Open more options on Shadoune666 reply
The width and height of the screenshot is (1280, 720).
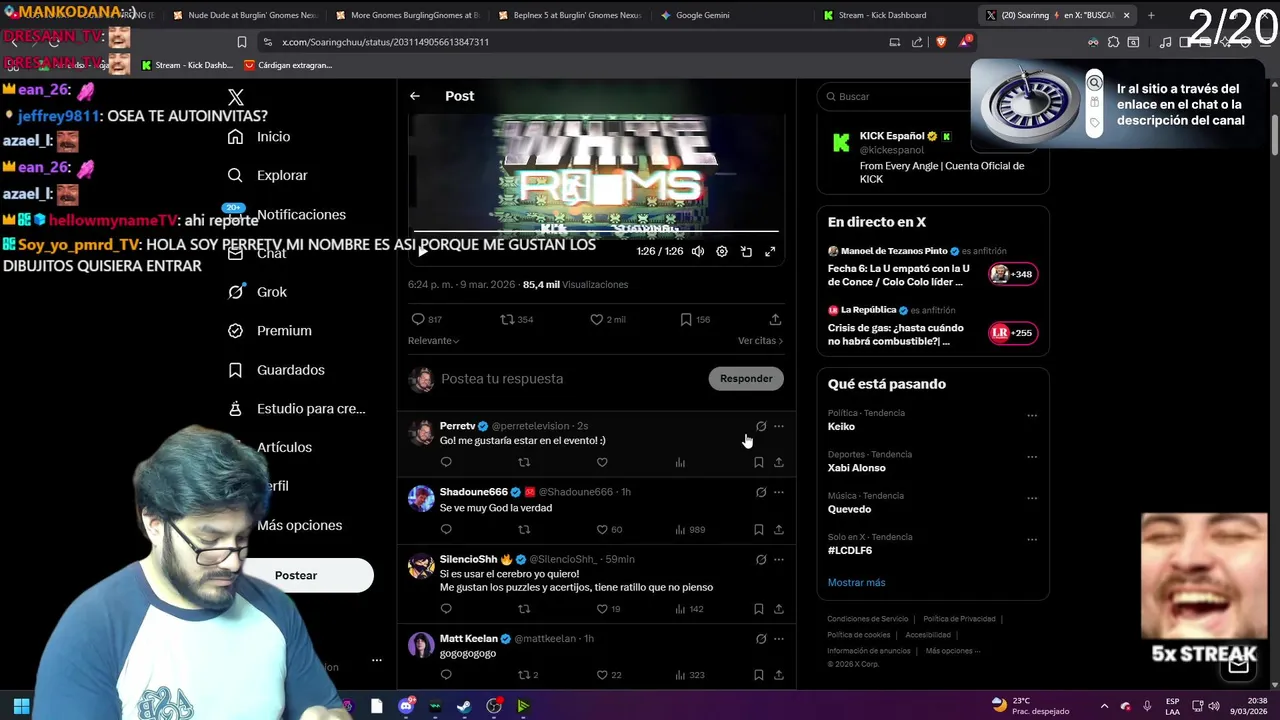tap(779, 492)
